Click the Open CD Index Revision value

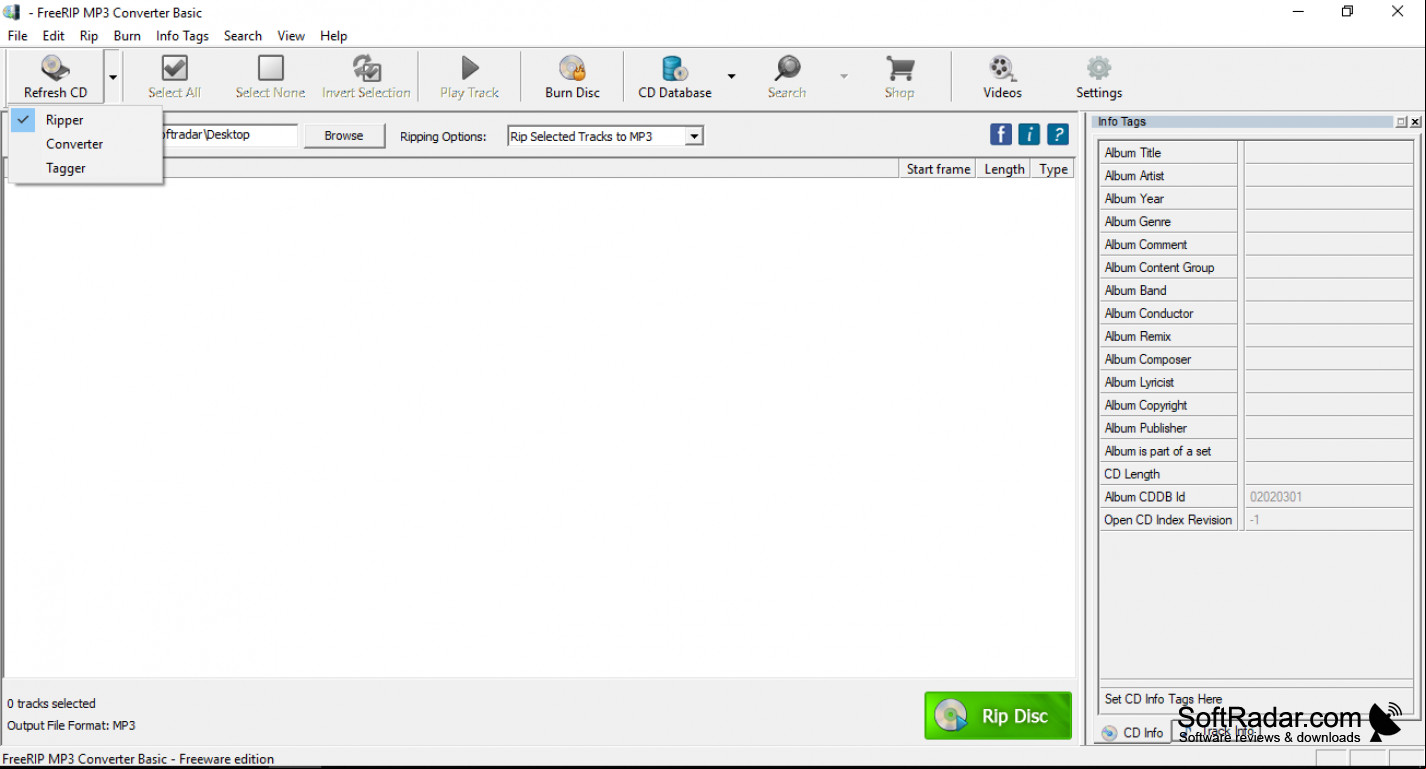pos(1329,520)
